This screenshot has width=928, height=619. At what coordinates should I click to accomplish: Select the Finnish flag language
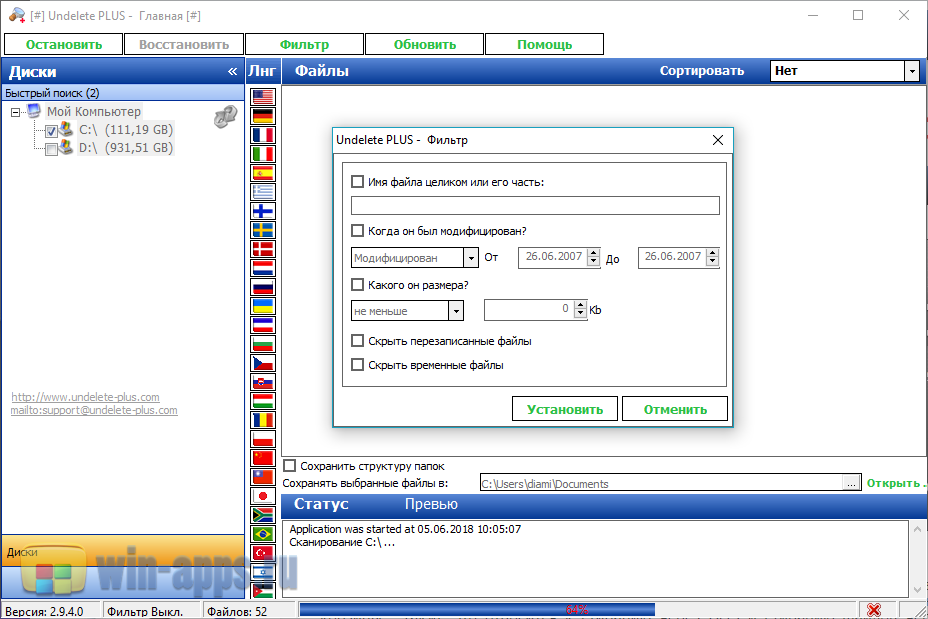[x=263, y=211]
